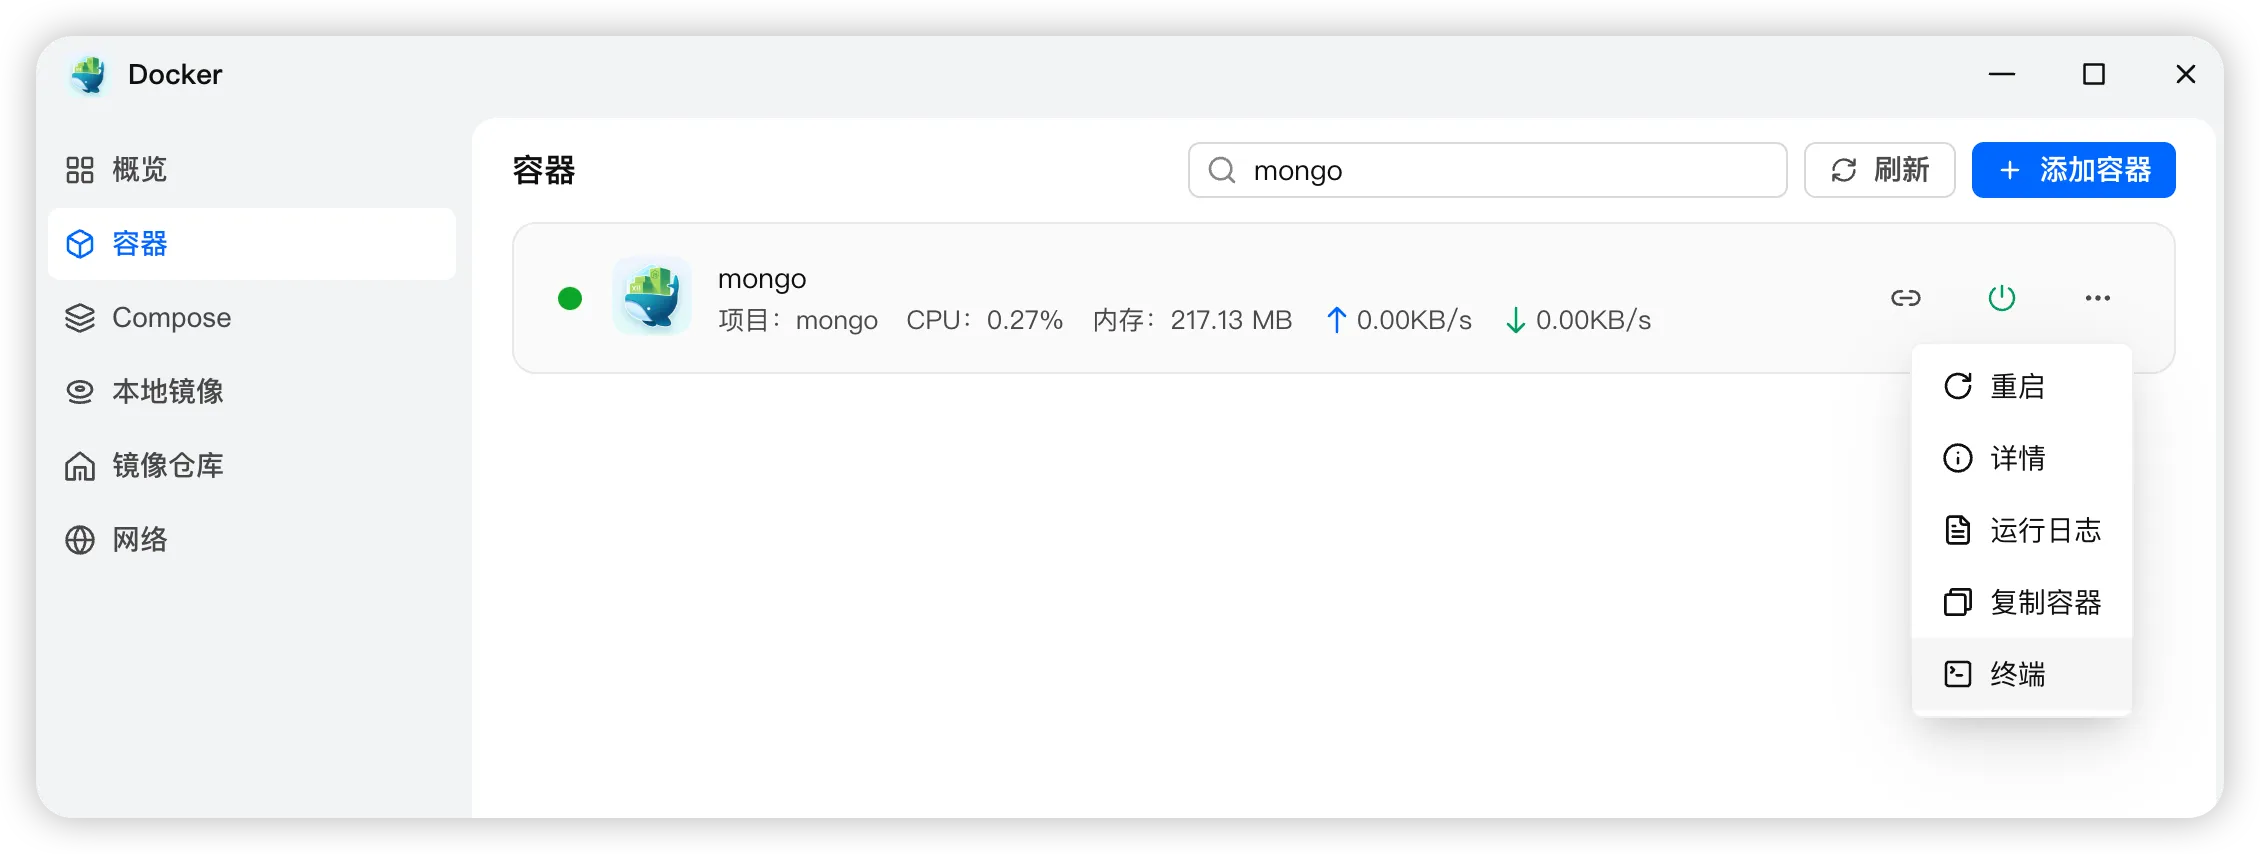2260x854 pixels.
Task: Select 重启 restart from the context menu
Action: [2021, 386]
